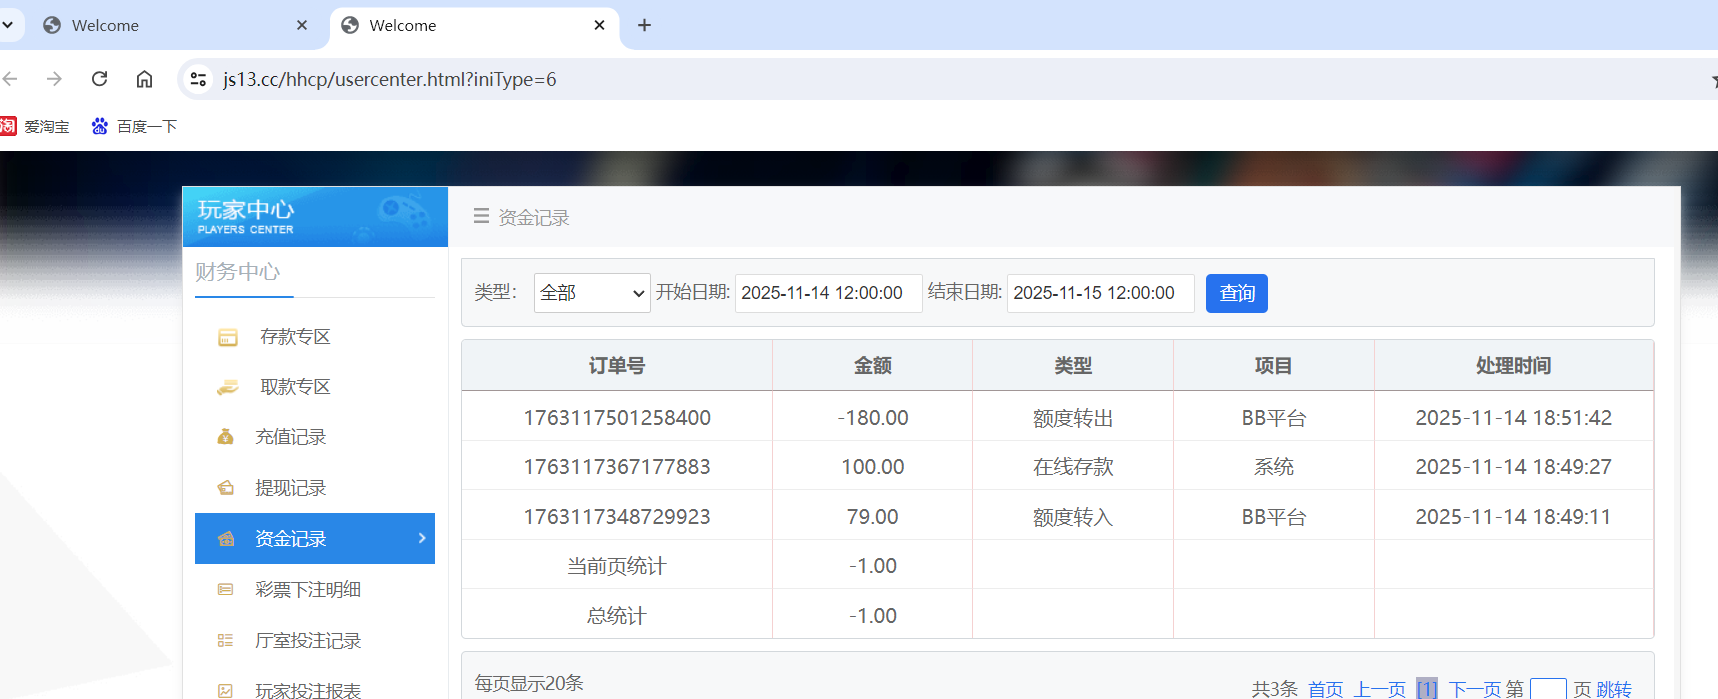Click the -180.00 amount cell
The image size is (1718, 699).
click(873, 418)
